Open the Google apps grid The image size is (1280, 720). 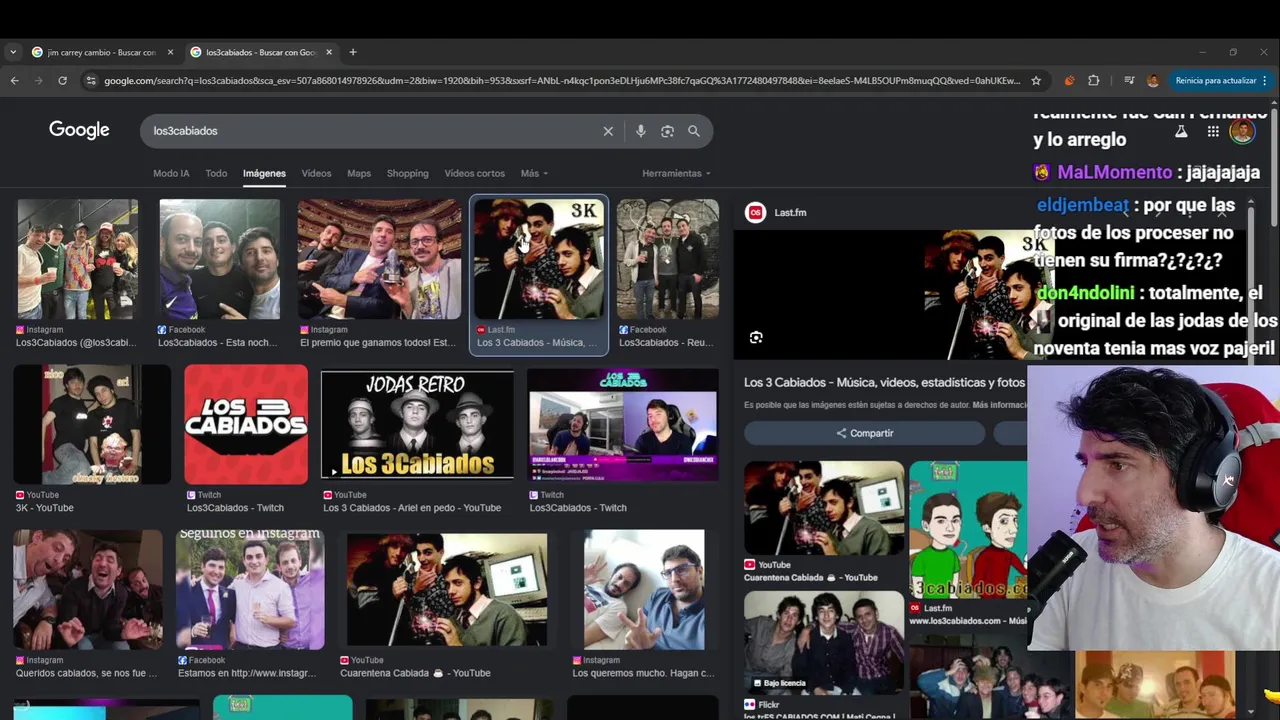(1212, 131)
